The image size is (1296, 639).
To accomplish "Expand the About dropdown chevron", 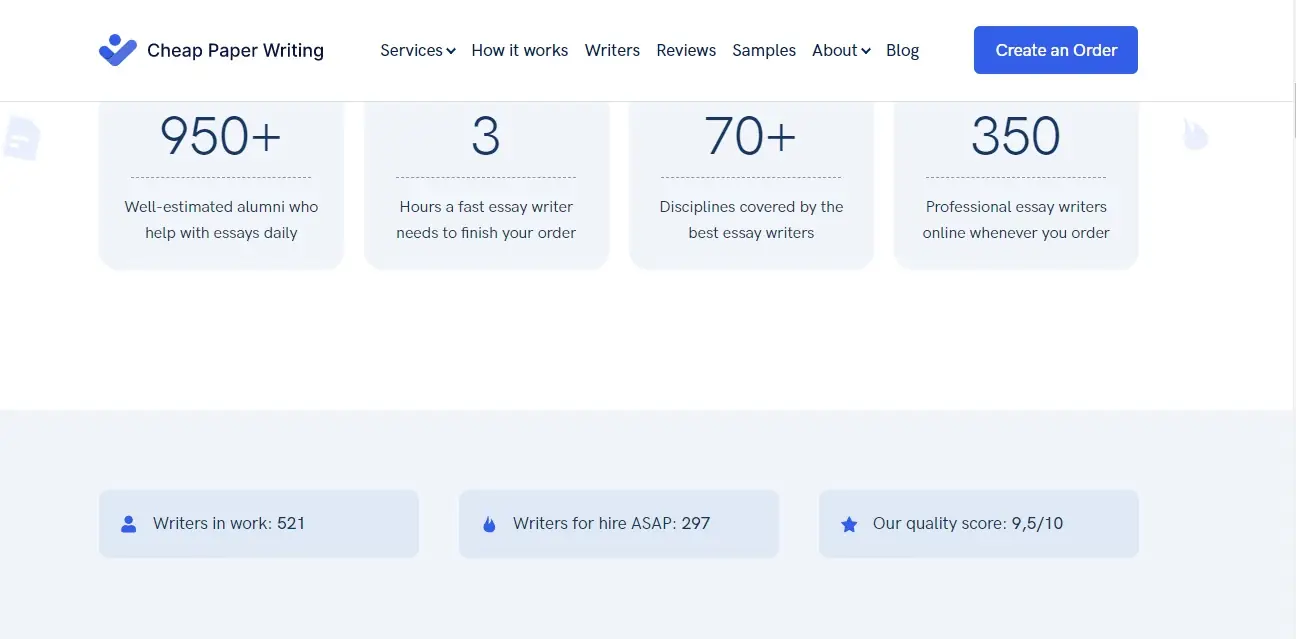I will coord(866,51).
